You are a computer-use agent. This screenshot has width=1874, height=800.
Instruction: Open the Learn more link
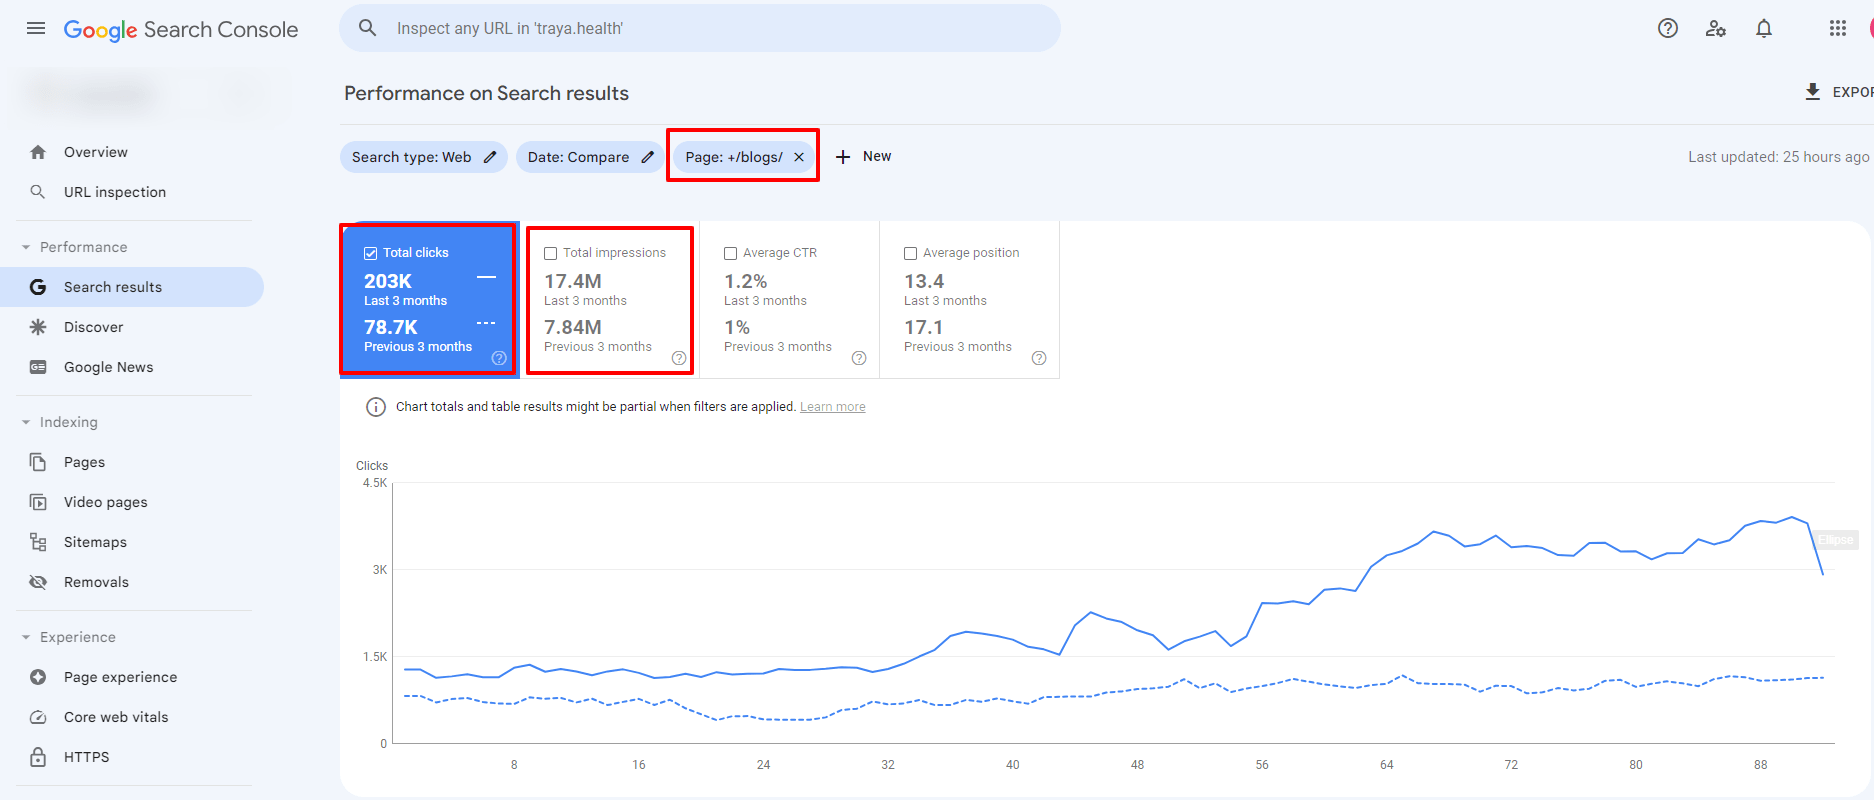click(x=832, y=407)
